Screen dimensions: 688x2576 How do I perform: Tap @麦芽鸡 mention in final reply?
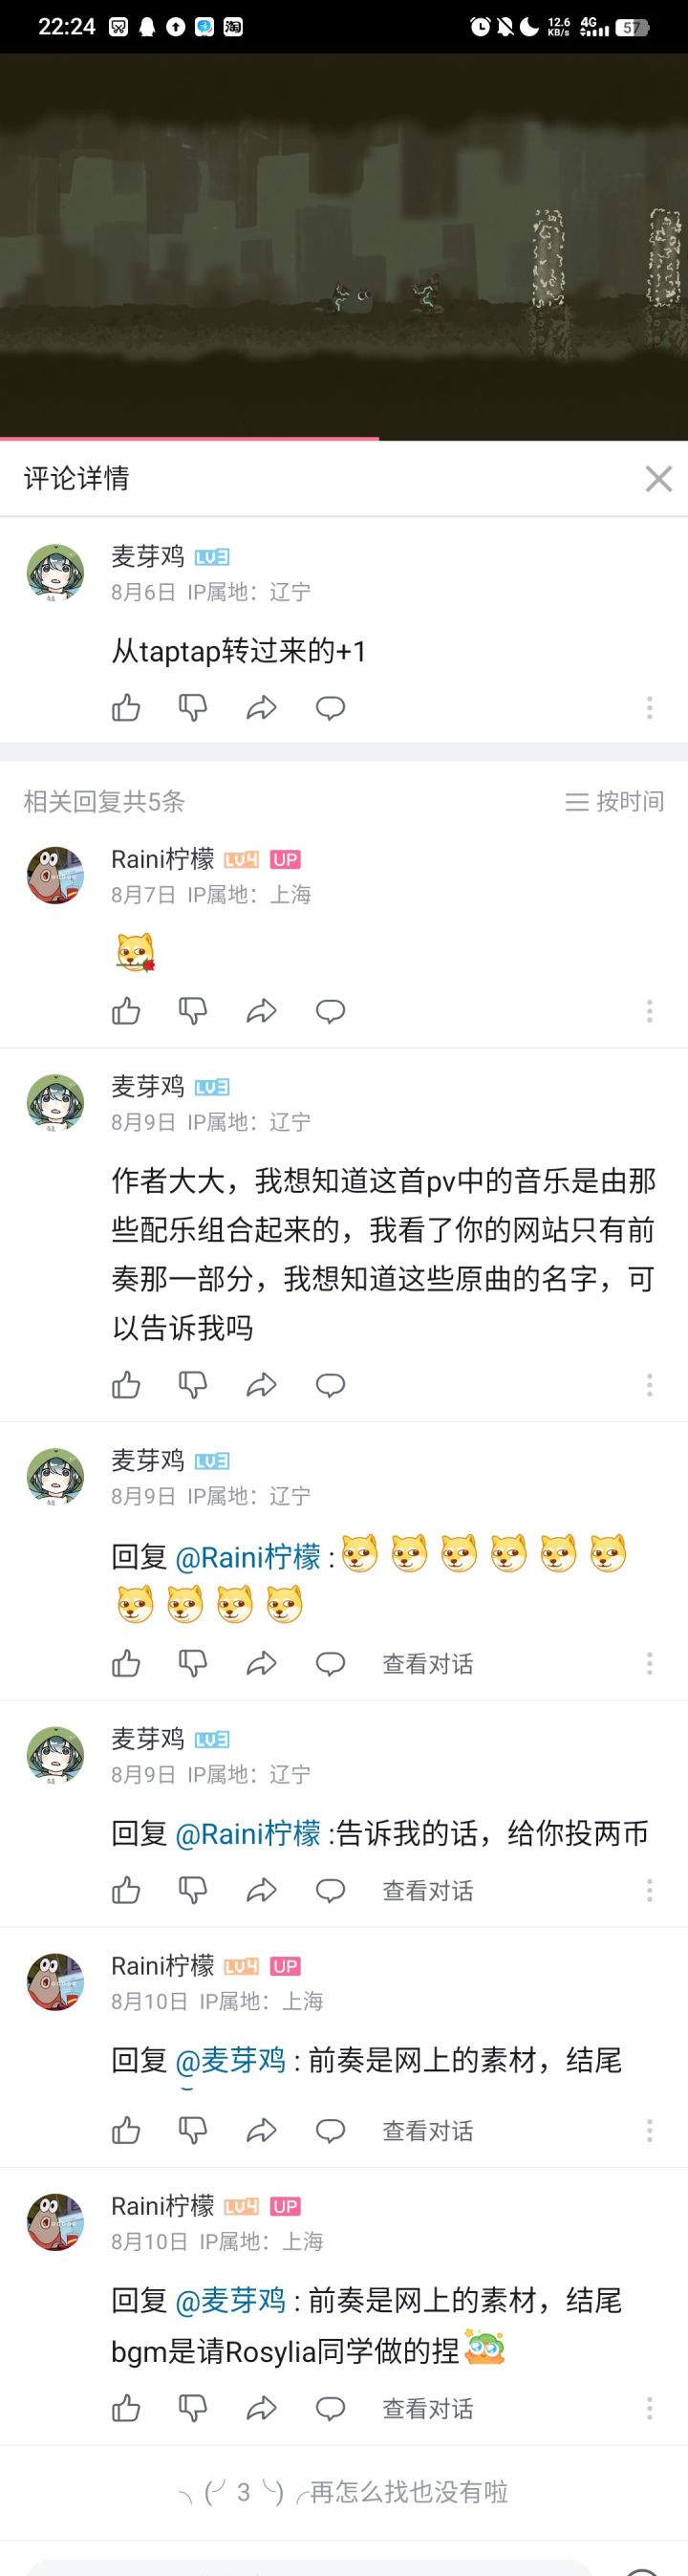tap(231, 2300)
